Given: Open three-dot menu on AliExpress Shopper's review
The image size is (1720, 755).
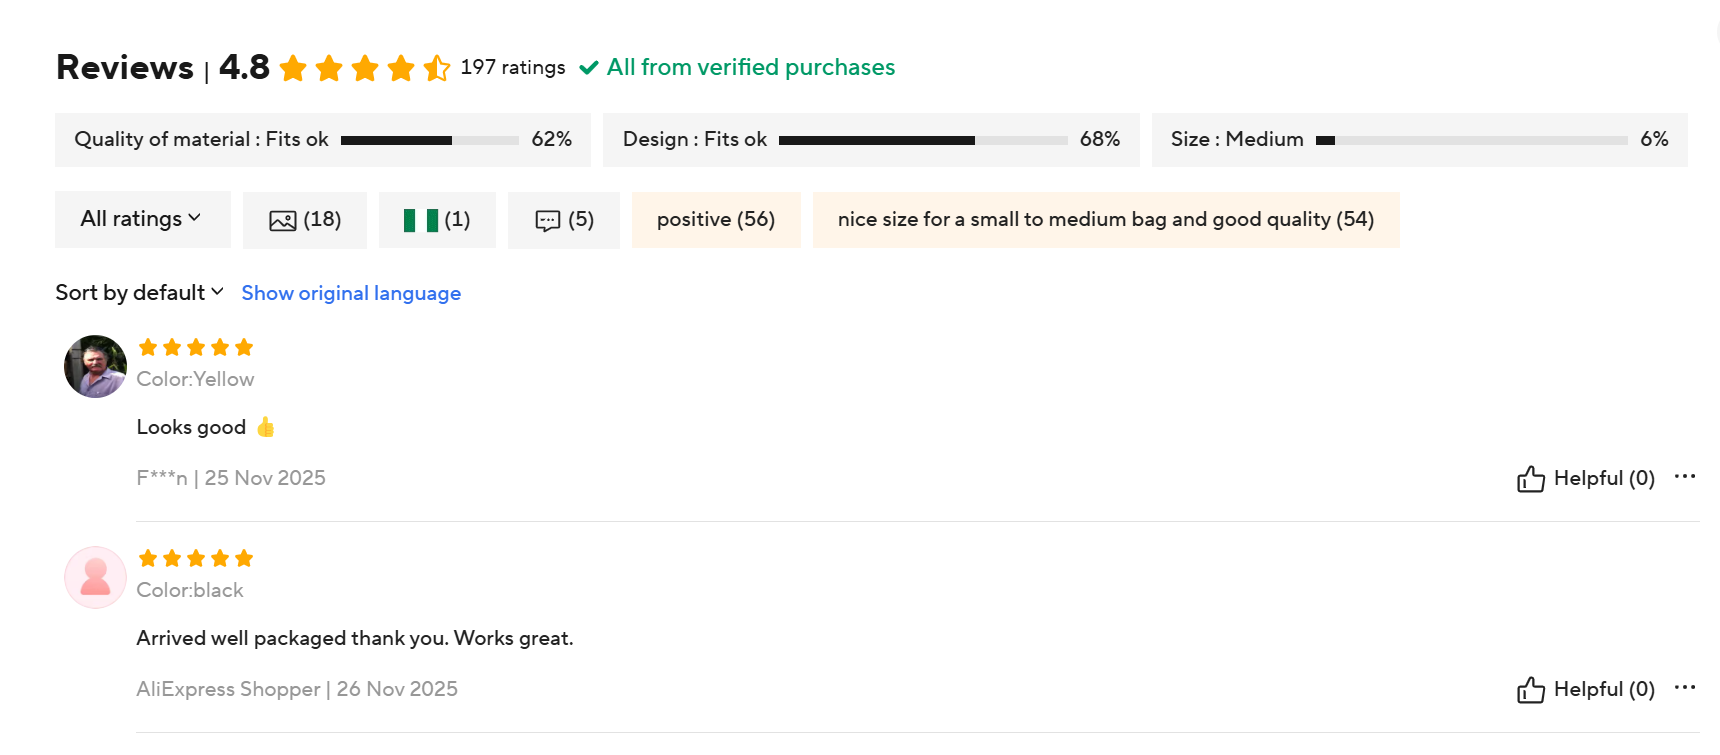Looking at the screenshot, I should [x=1685, y=688].
